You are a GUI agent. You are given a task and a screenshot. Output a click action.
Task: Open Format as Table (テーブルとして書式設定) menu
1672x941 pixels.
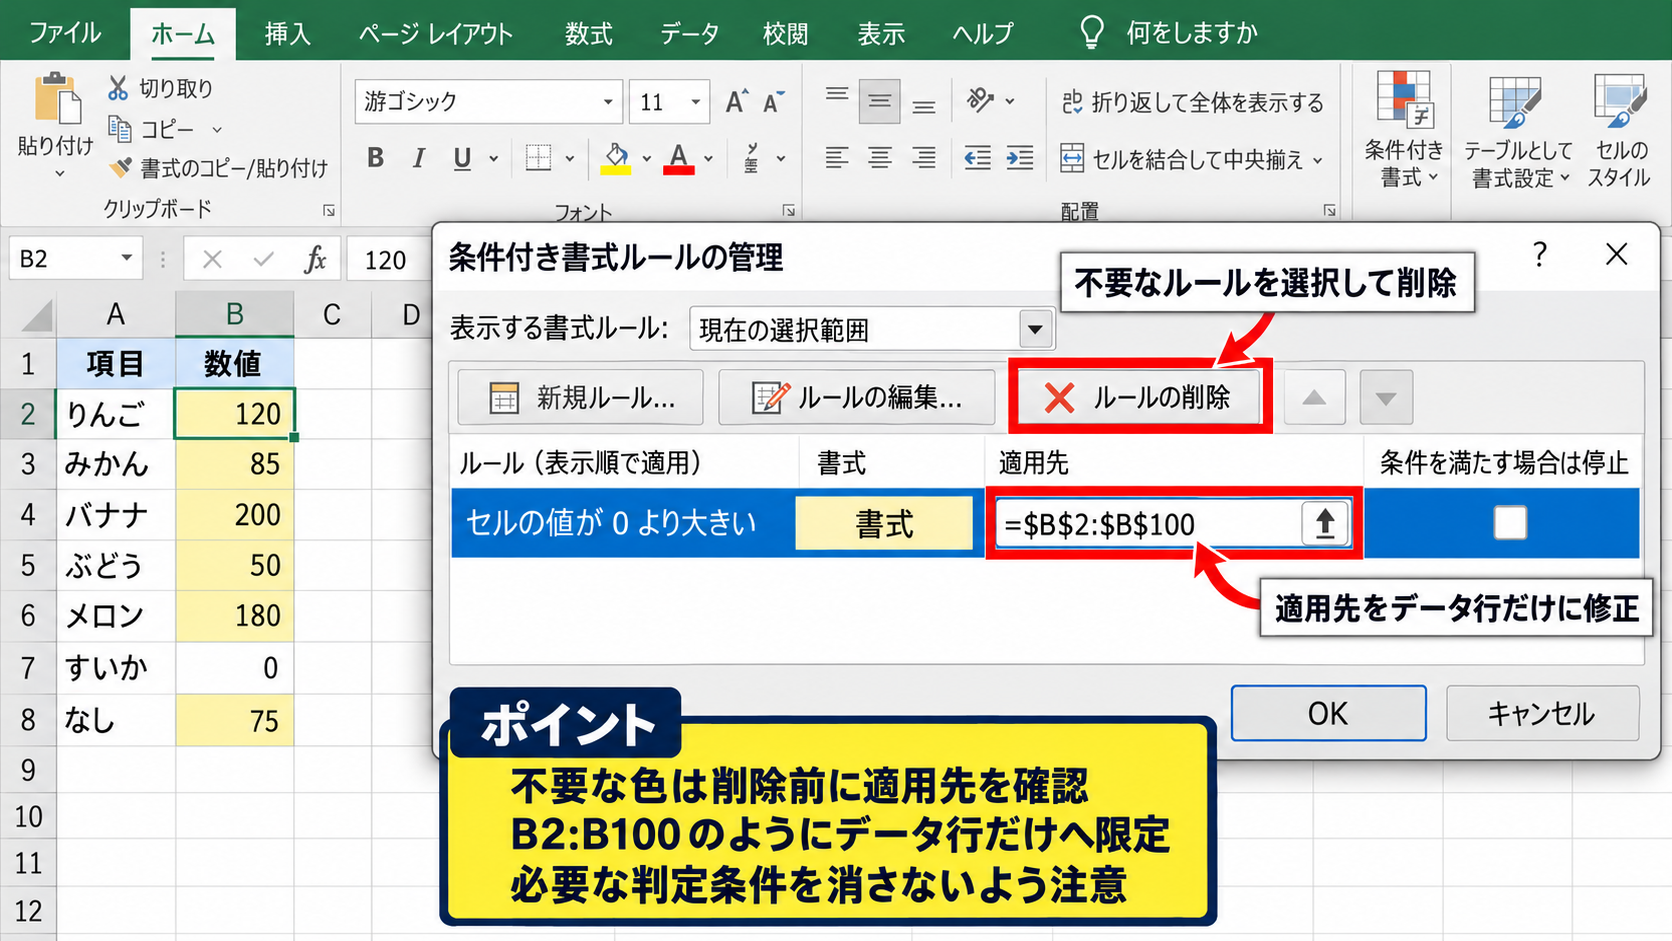(x=1517, y=130)
